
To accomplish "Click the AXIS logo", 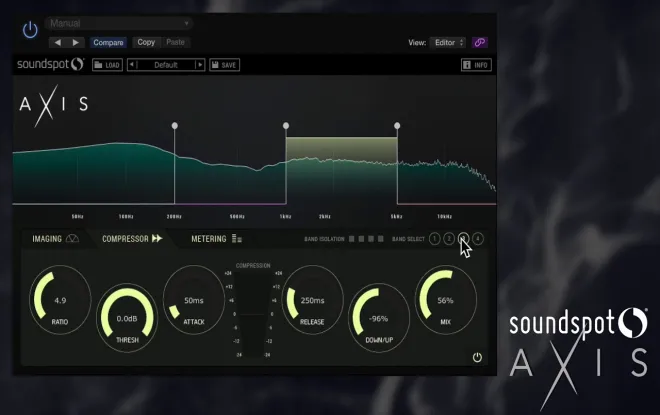I will [x=53, y=105].
